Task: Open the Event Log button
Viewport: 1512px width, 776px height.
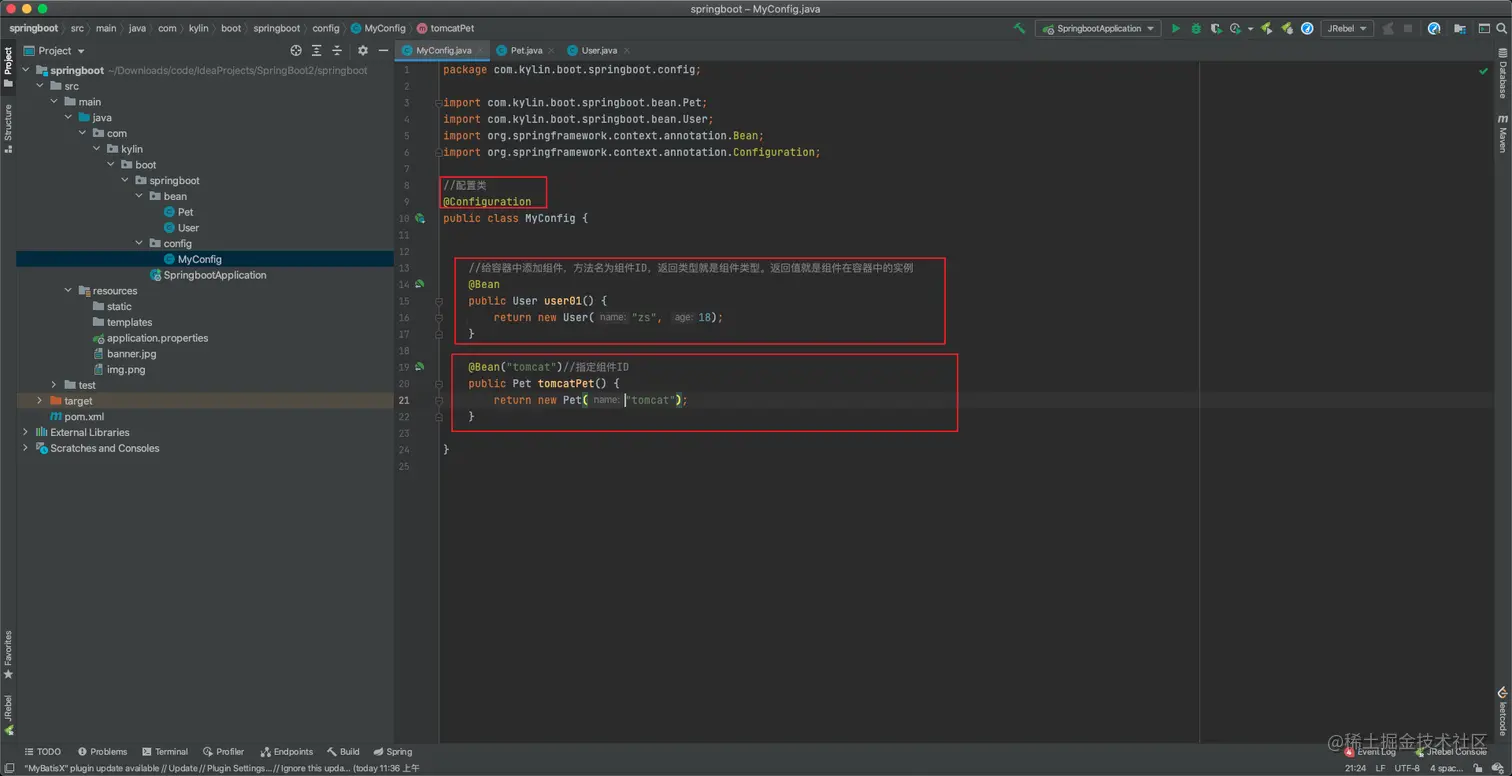Action: click(x=1371, y=752)
